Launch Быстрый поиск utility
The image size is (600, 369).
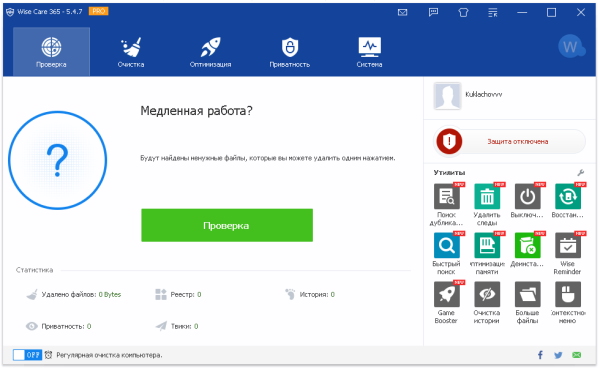click(447, 254)
